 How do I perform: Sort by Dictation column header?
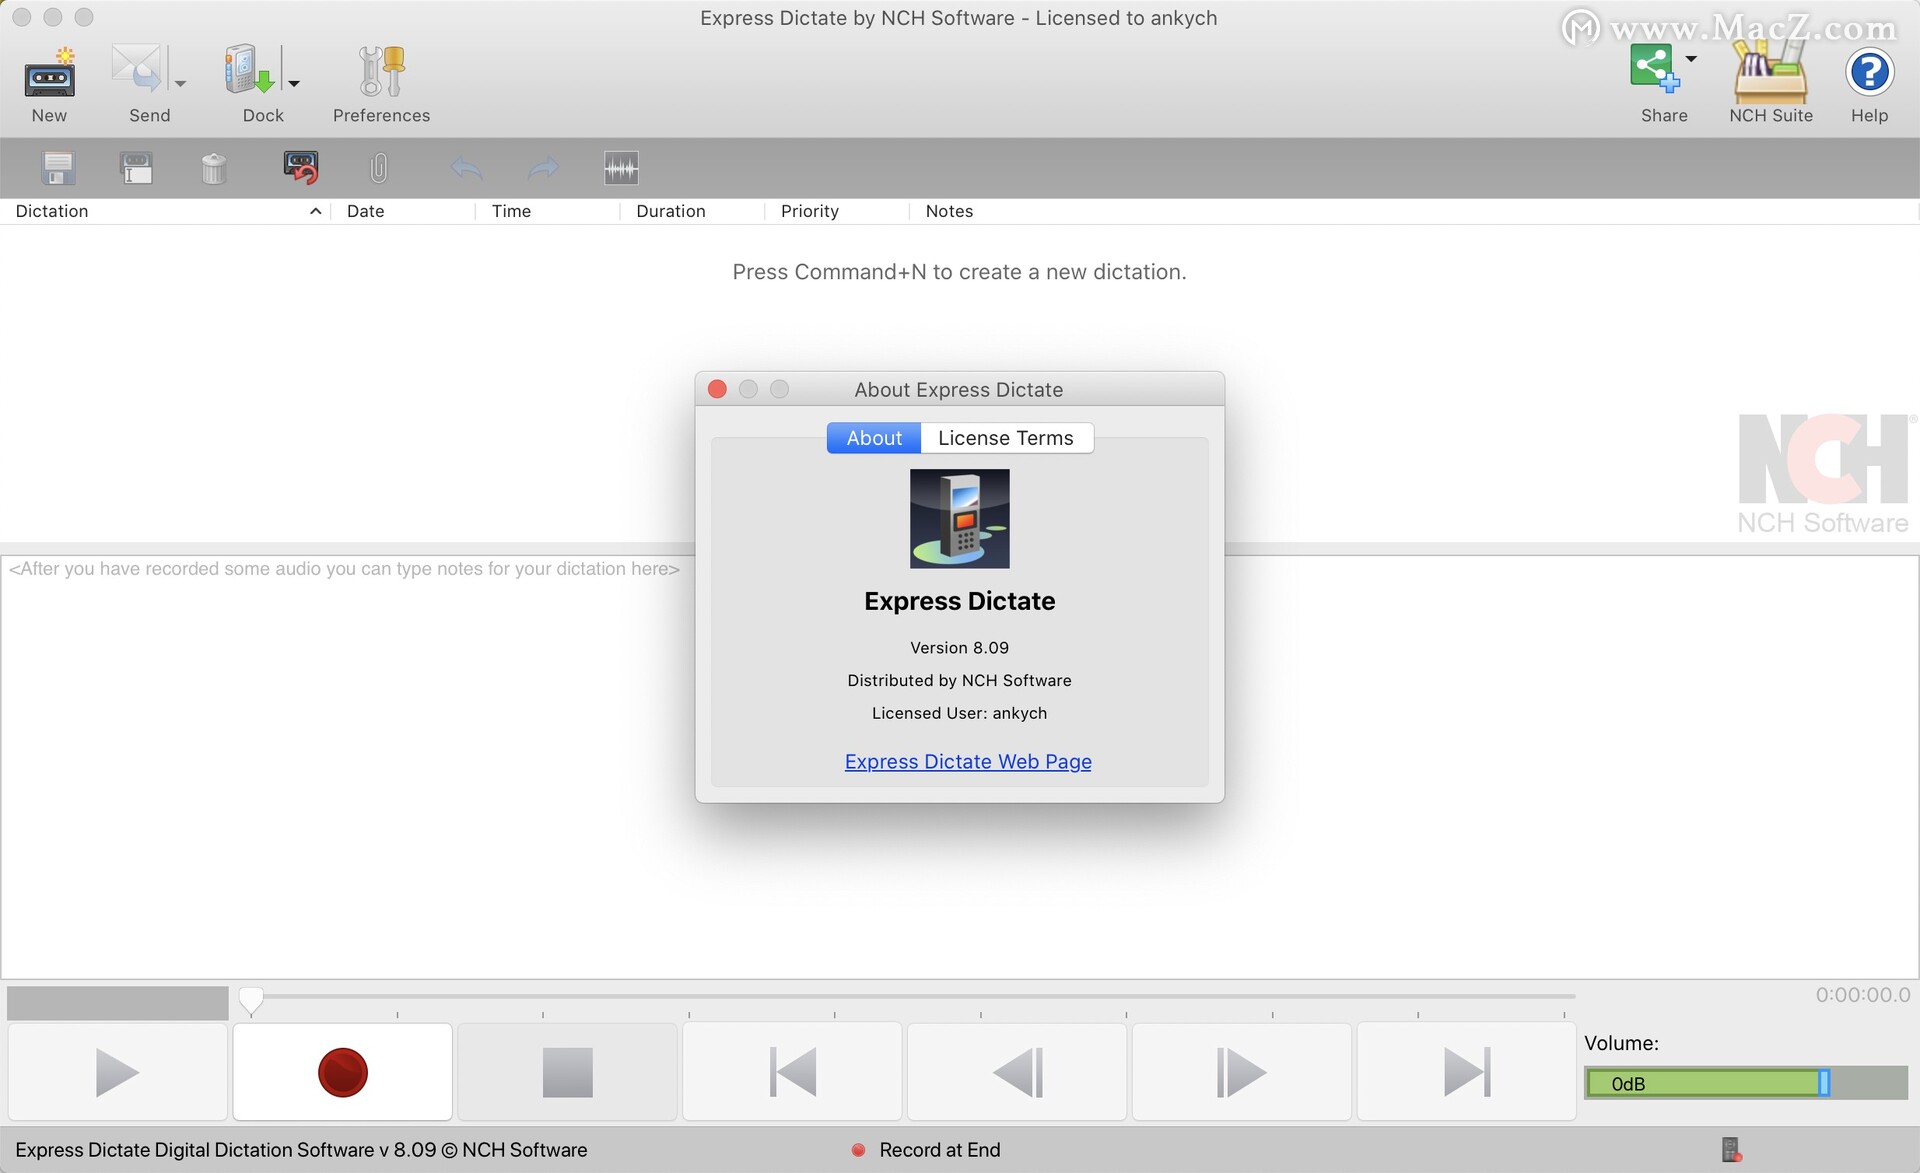[x=165, y=211]
